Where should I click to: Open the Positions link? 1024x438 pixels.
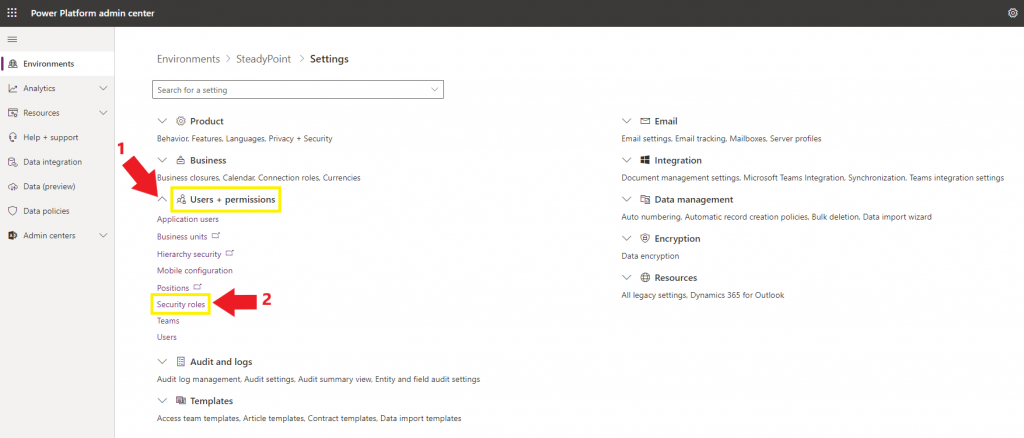click(173, 287)
